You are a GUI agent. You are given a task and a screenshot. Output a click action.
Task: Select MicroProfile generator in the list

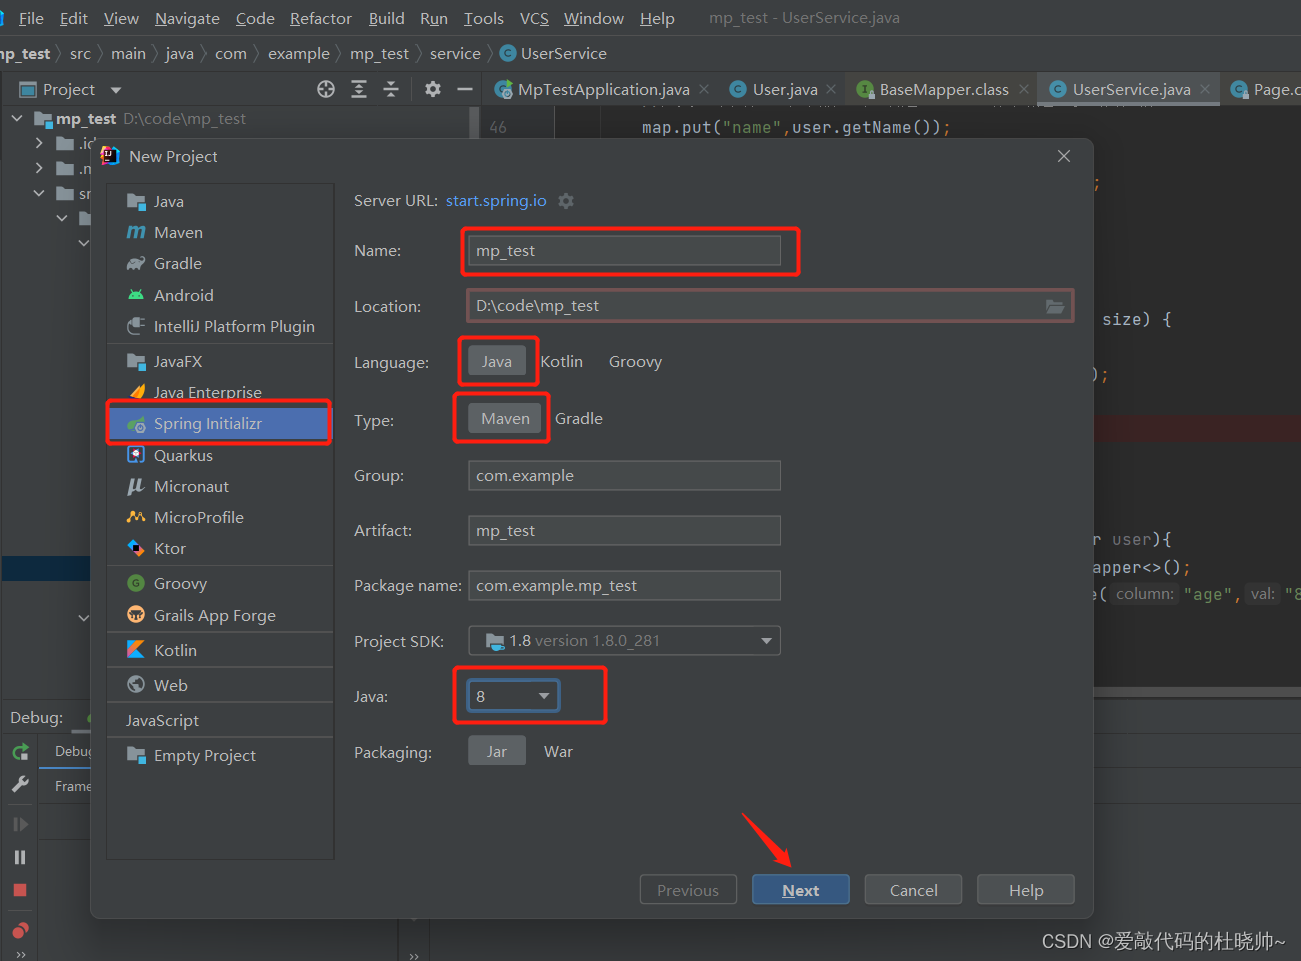[x=220, y=517]
